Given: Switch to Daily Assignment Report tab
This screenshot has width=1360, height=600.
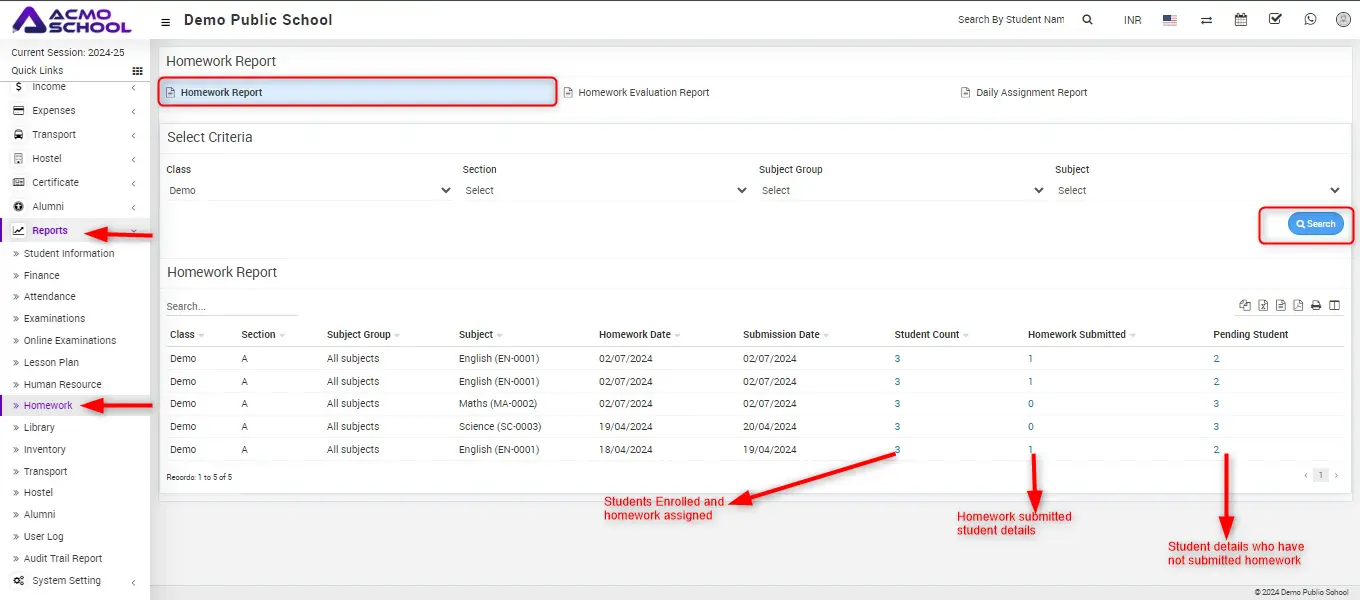Looking at the screenshot, I should (1031, 93).
